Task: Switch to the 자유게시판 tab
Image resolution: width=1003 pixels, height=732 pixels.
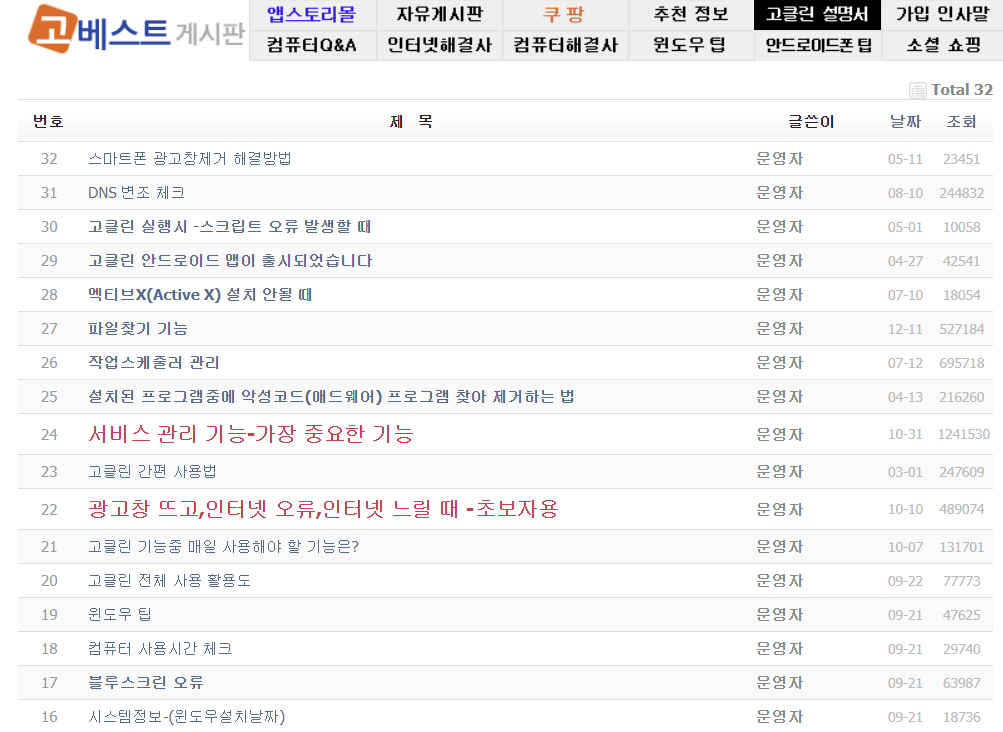Action: [438, 15]
